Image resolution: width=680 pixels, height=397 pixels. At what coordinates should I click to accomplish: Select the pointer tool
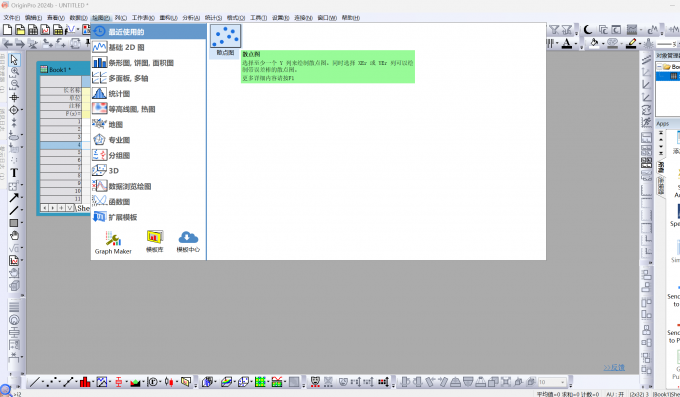click(14, 59)
